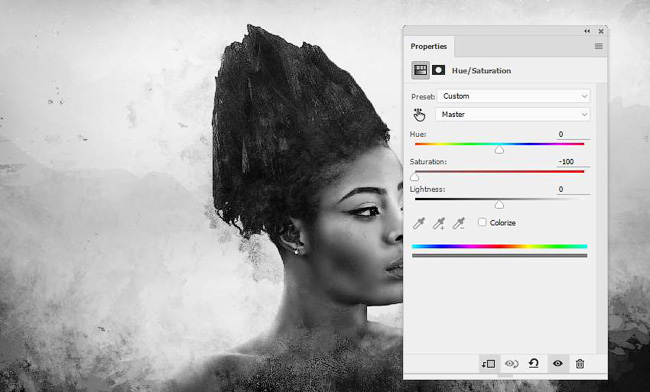This screenshot has height=392, width=650.
Task: Select the Subtract from Sample eyedropper
Action: coord(458,223)
